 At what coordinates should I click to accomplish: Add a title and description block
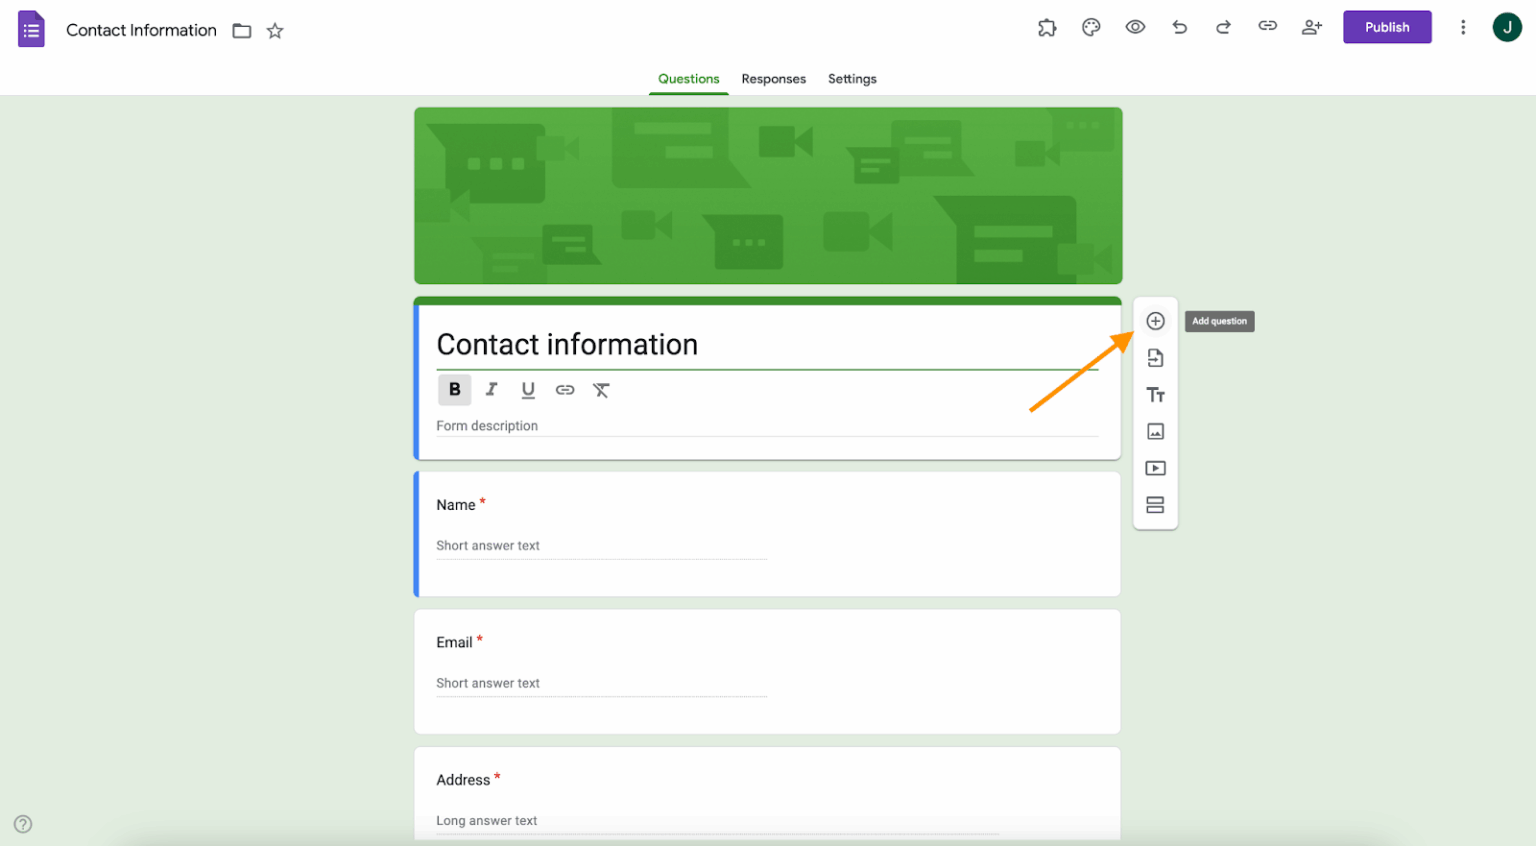pyautogui.click(x=1155, y=394)
